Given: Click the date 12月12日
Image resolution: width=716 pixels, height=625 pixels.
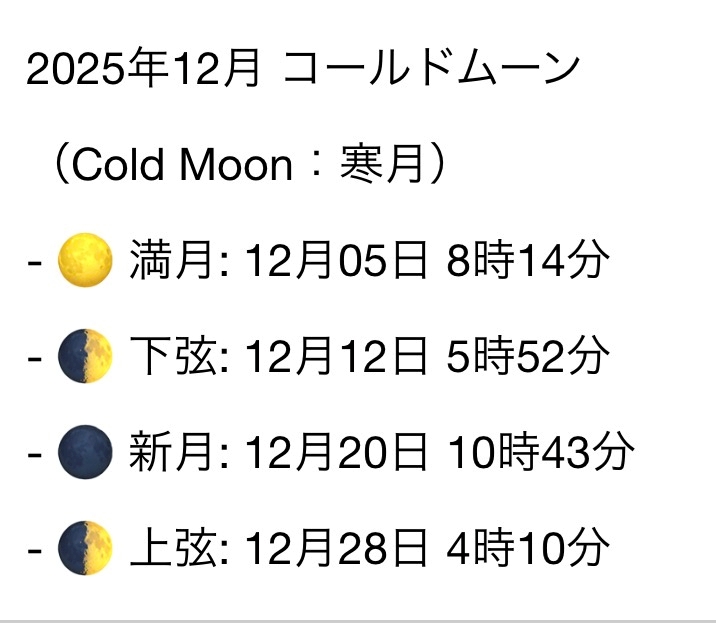Looking at the screenshot, I should (336, 356).
